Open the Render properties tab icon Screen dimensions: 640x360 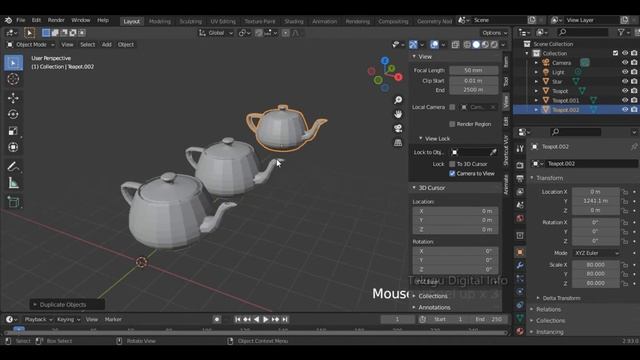point(520,165)
